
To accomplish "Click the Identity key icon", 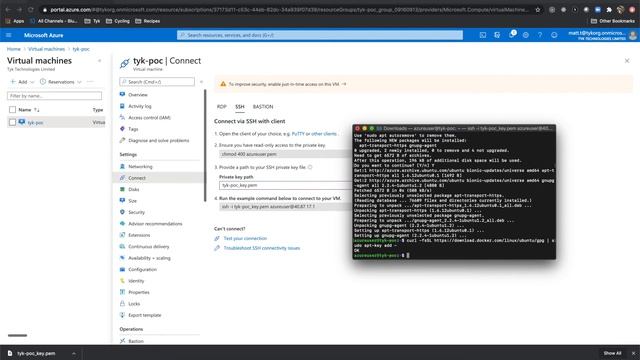I will (122, 280).
